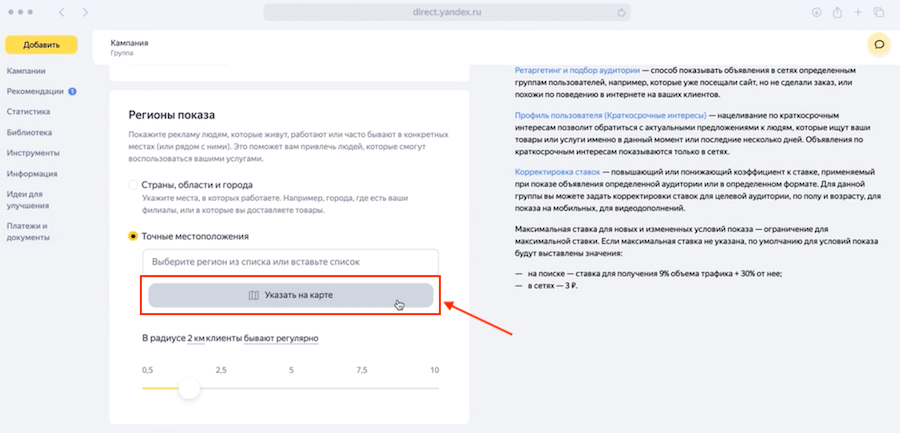The image size is (900, 433).
Task: Show the tab overview icon
Action: pos(880,12)
